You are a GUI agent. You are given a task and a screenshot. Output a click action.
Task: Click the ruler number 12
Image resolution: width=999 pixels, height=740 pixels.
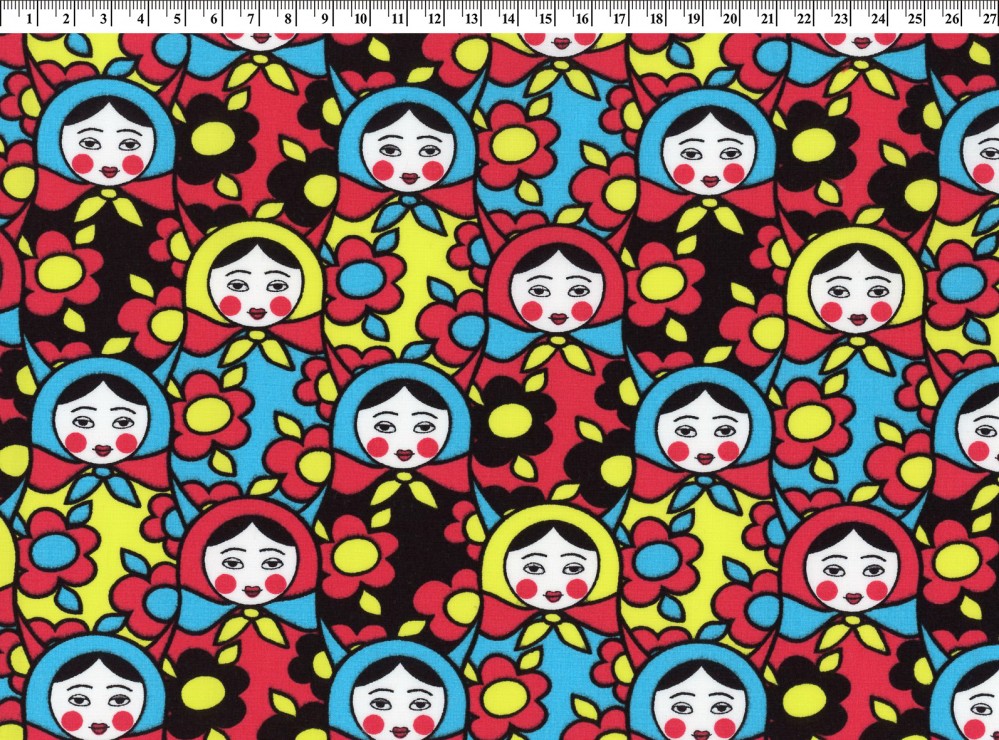pyautogui.click(x=434, y=19)
